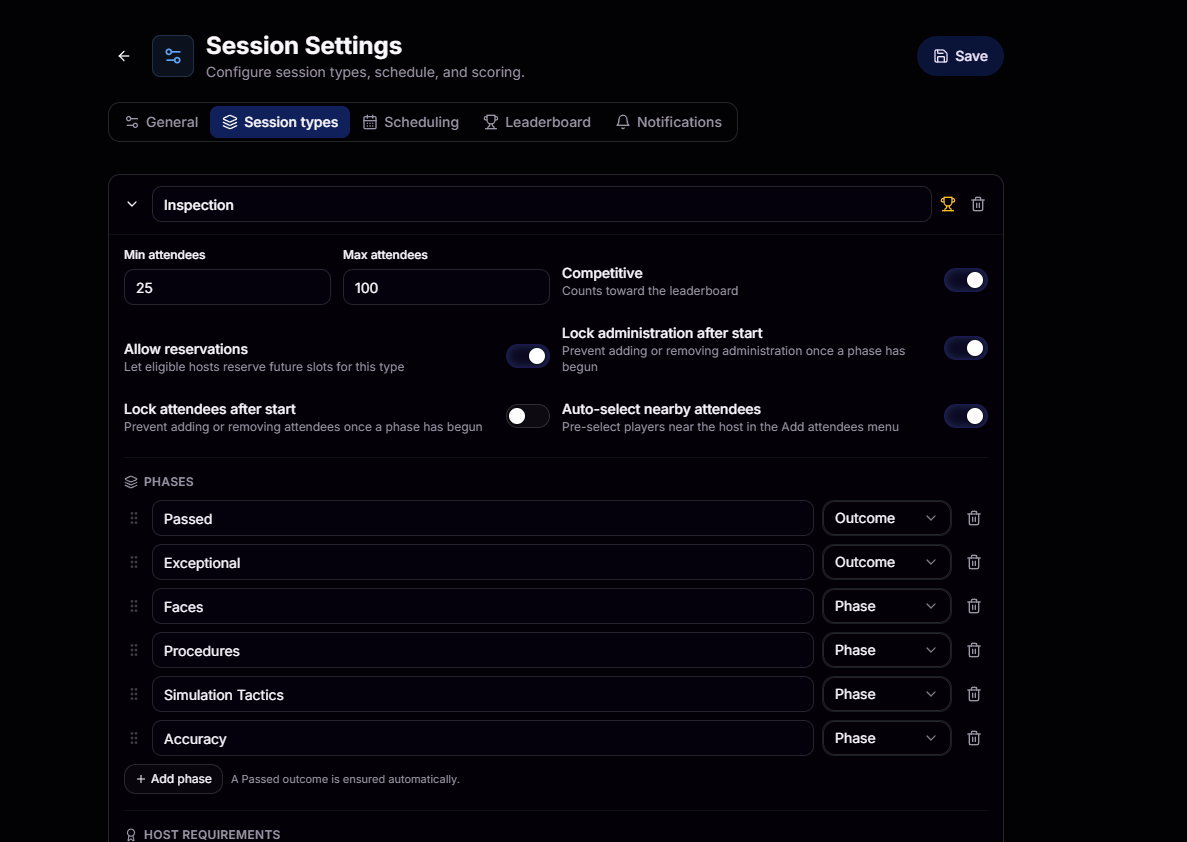
Task: Delete the Passed phase row
Action: [x=974, y=518]
